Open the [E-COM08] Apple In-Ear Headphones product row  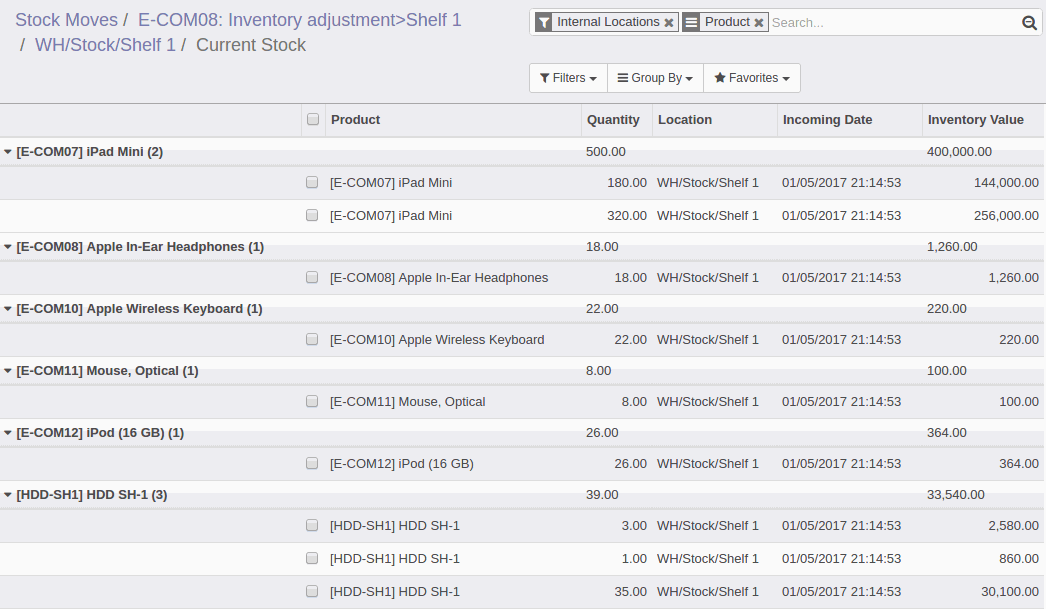439,278
